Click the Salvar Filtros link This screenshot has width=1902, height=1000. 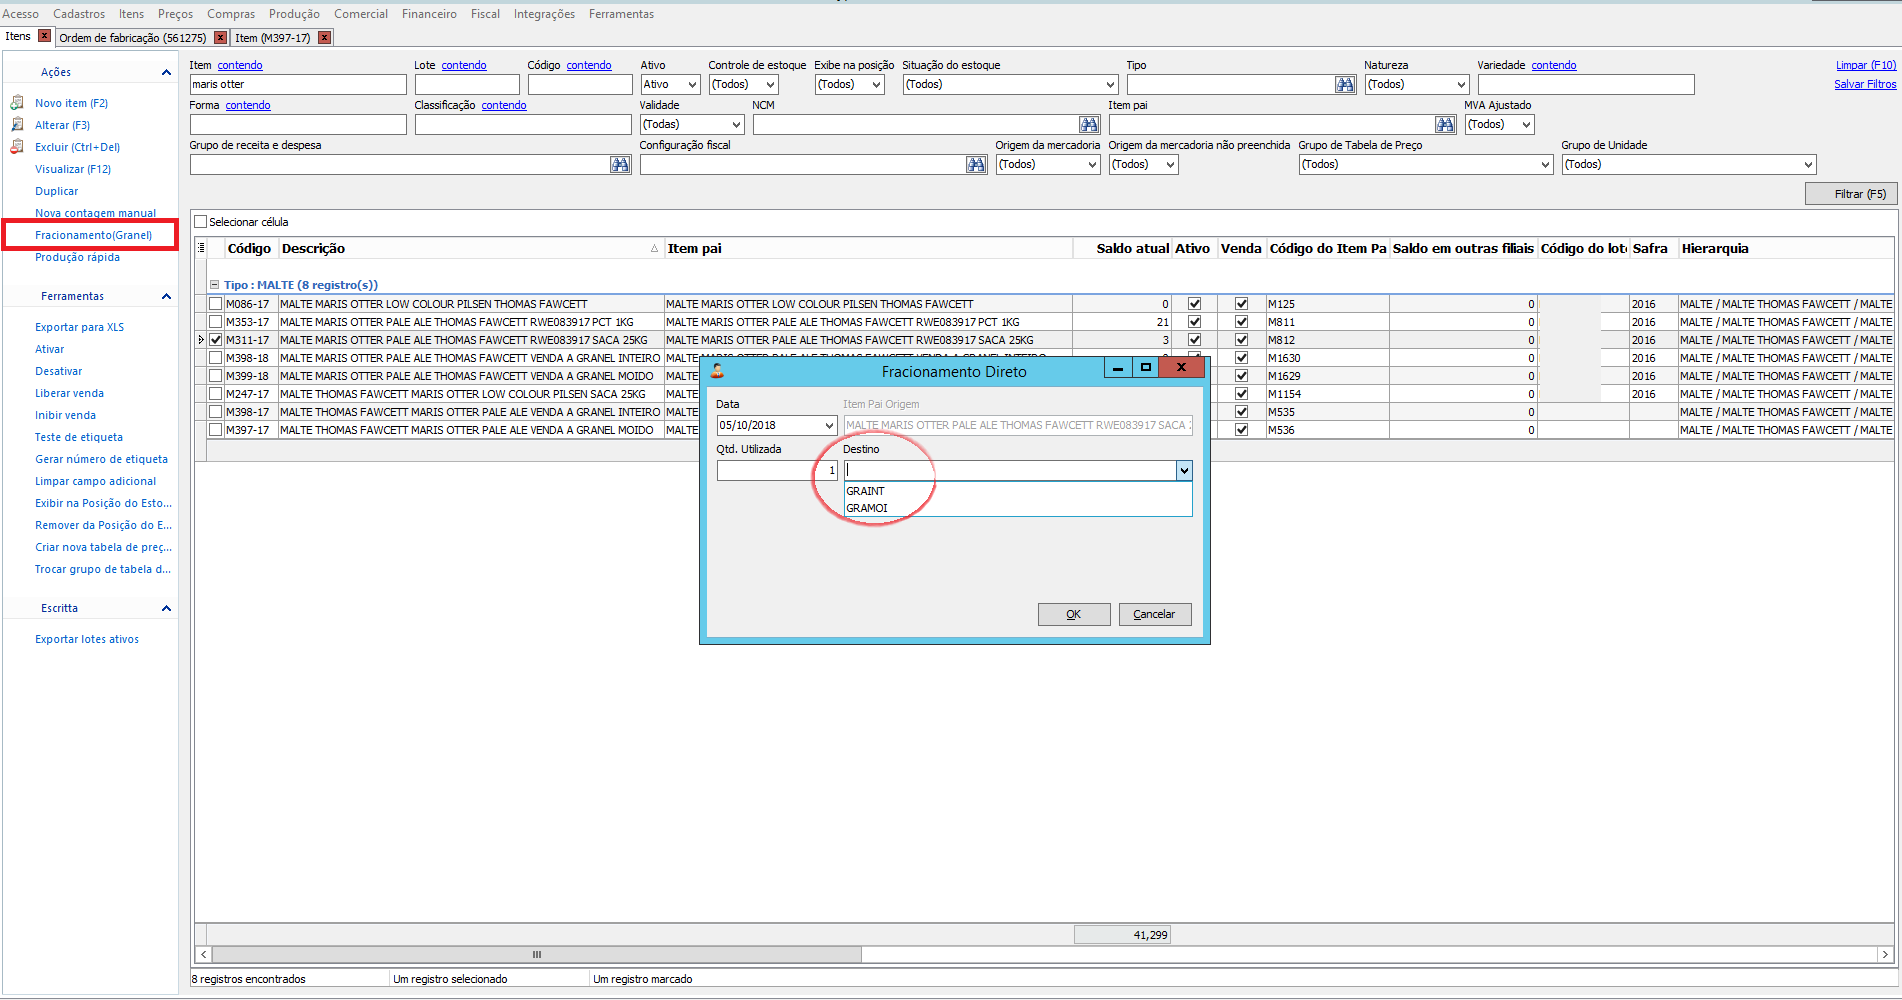1864,84
